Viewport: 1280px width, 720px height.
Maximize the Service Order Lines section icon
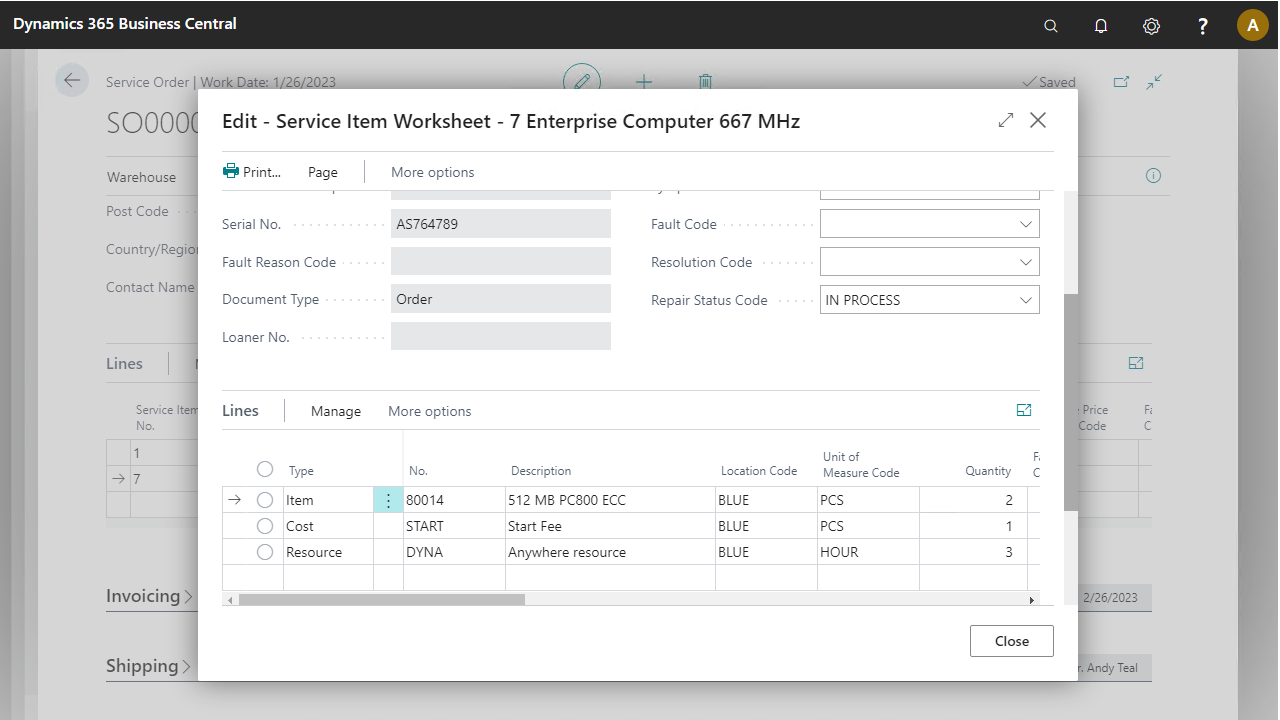pyautogui.click(x=1136, y=363)
